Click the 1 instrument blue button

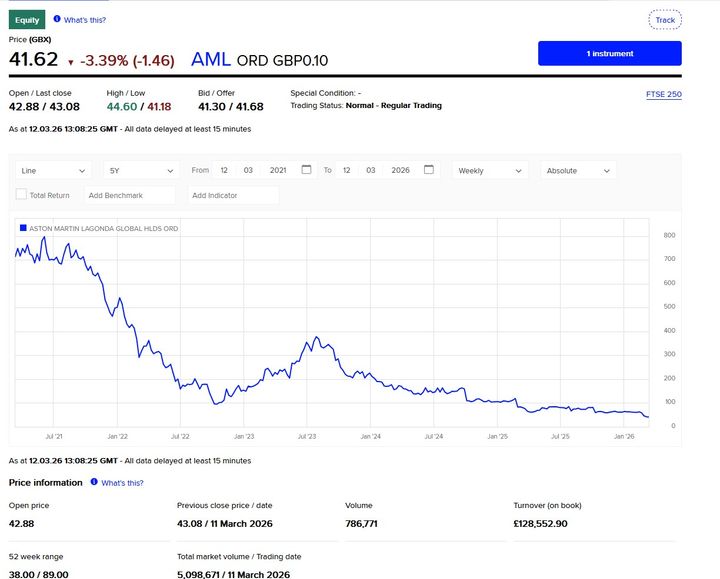point(609,53)
